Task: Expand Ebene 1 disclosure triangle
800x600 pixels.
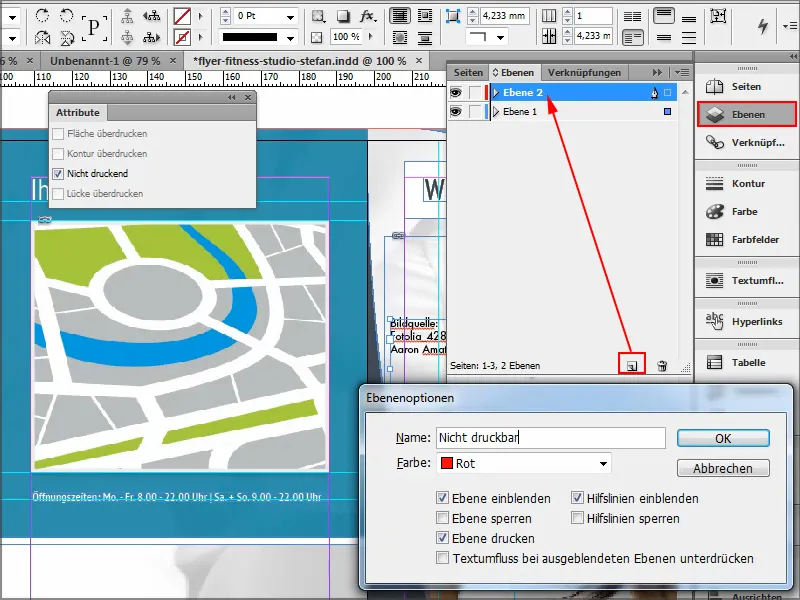Action: coord(496,111)
